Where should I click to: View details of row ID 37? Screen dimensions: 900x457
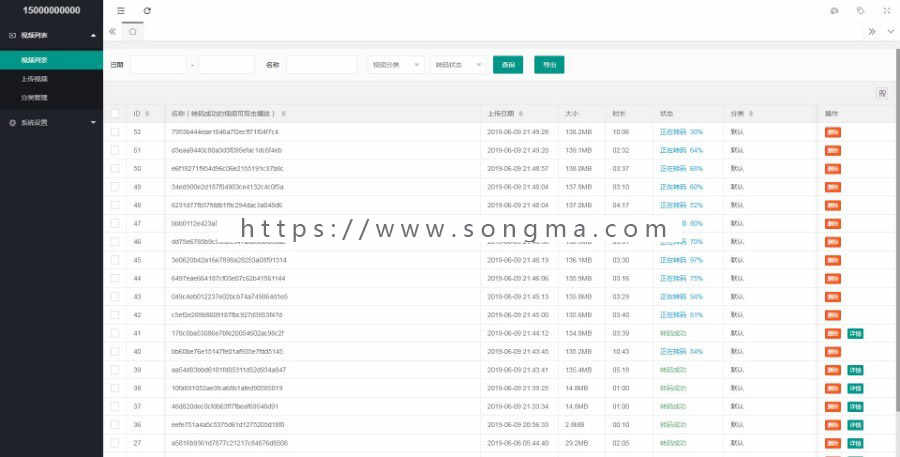[x=855, y=407]
